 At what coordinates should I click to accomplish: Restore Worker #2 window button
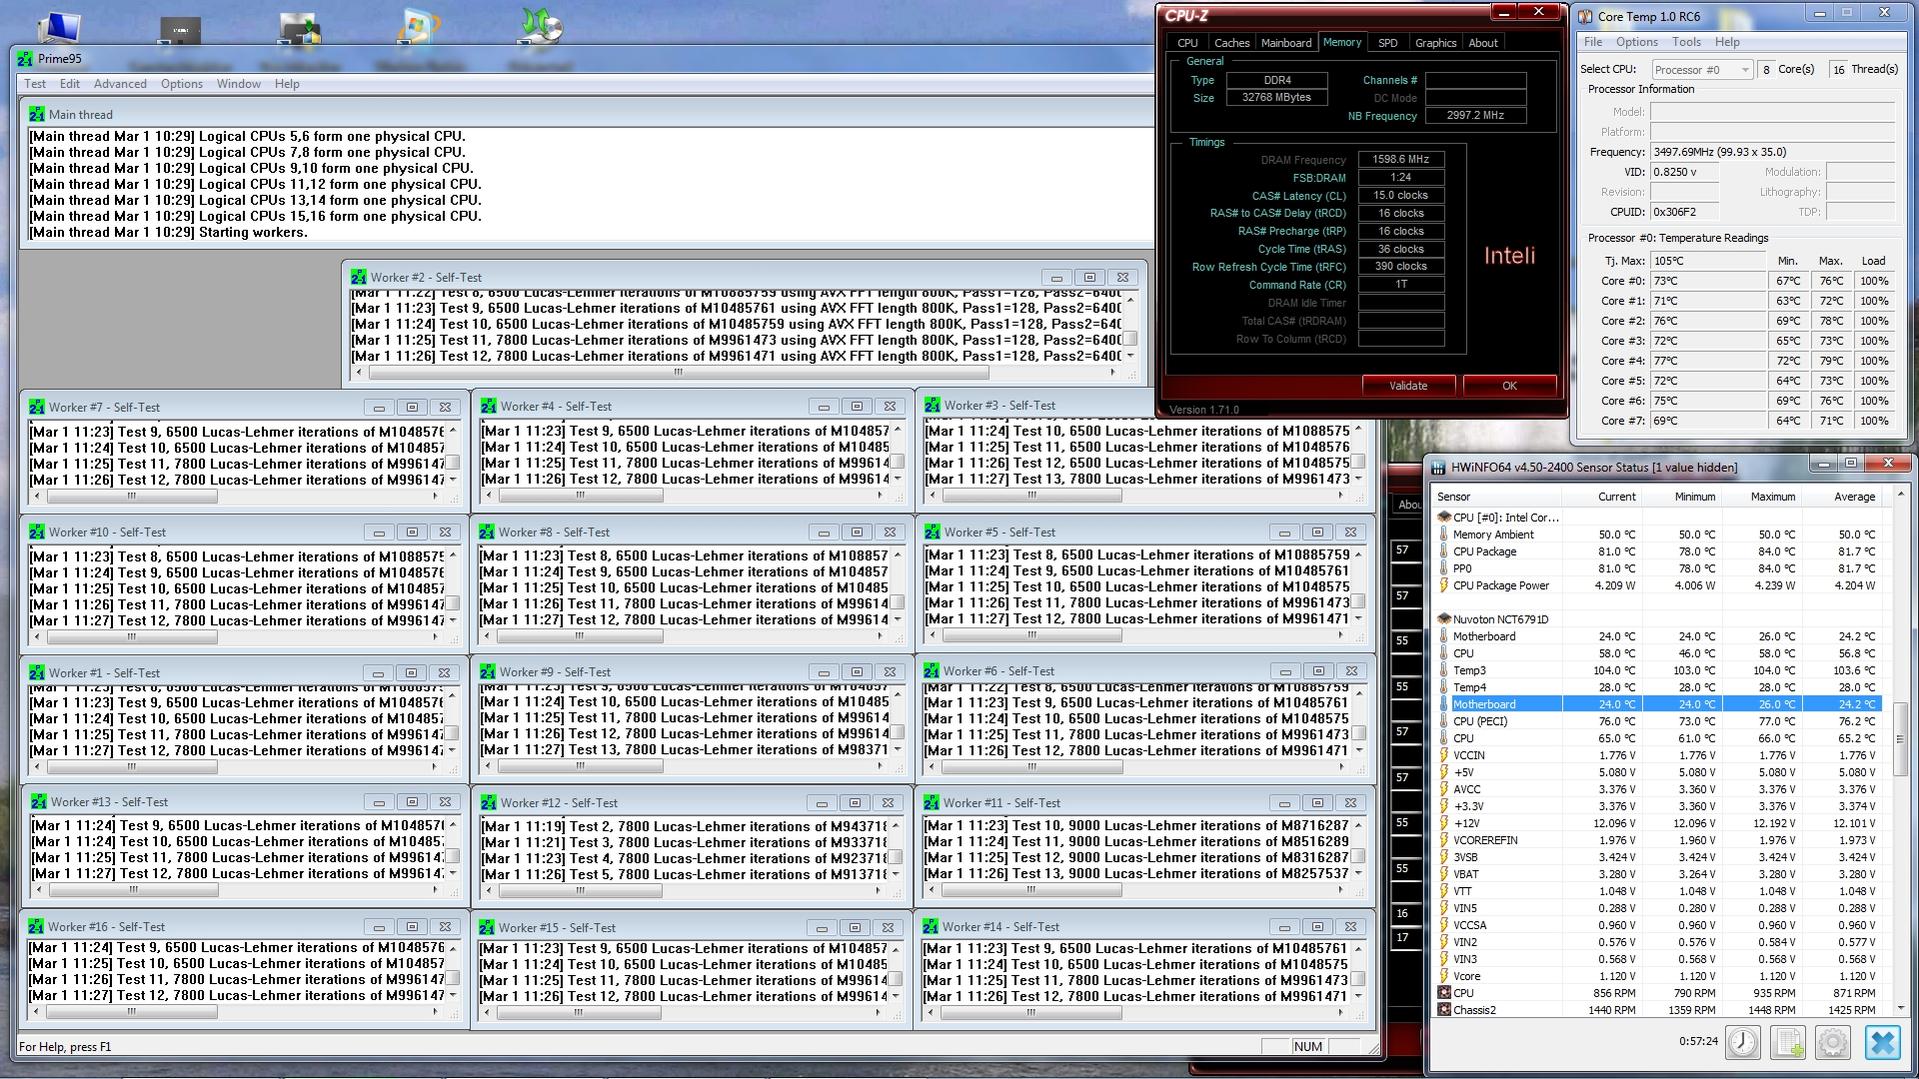pos(1090,277)
